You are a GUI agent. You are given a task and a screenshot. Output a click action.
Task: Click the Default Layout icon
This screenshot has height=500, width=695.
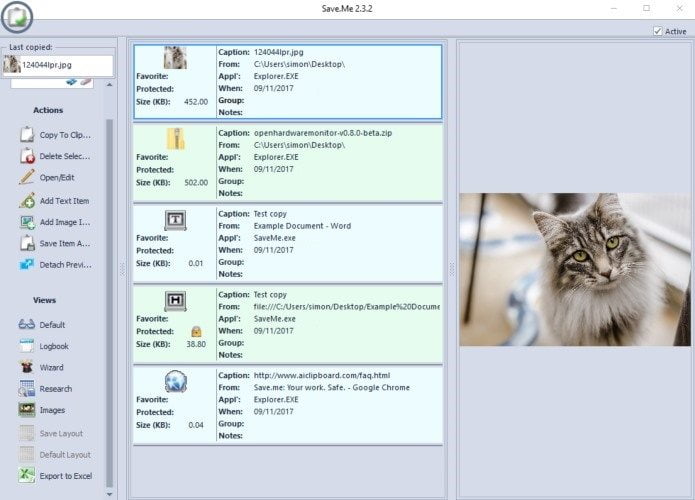pyautogui.click(x=27, y=454)
